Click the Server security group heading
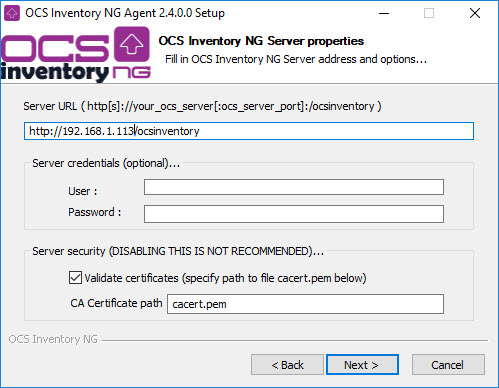The width and height of the screenshot is (499, 388). point(178,251)
